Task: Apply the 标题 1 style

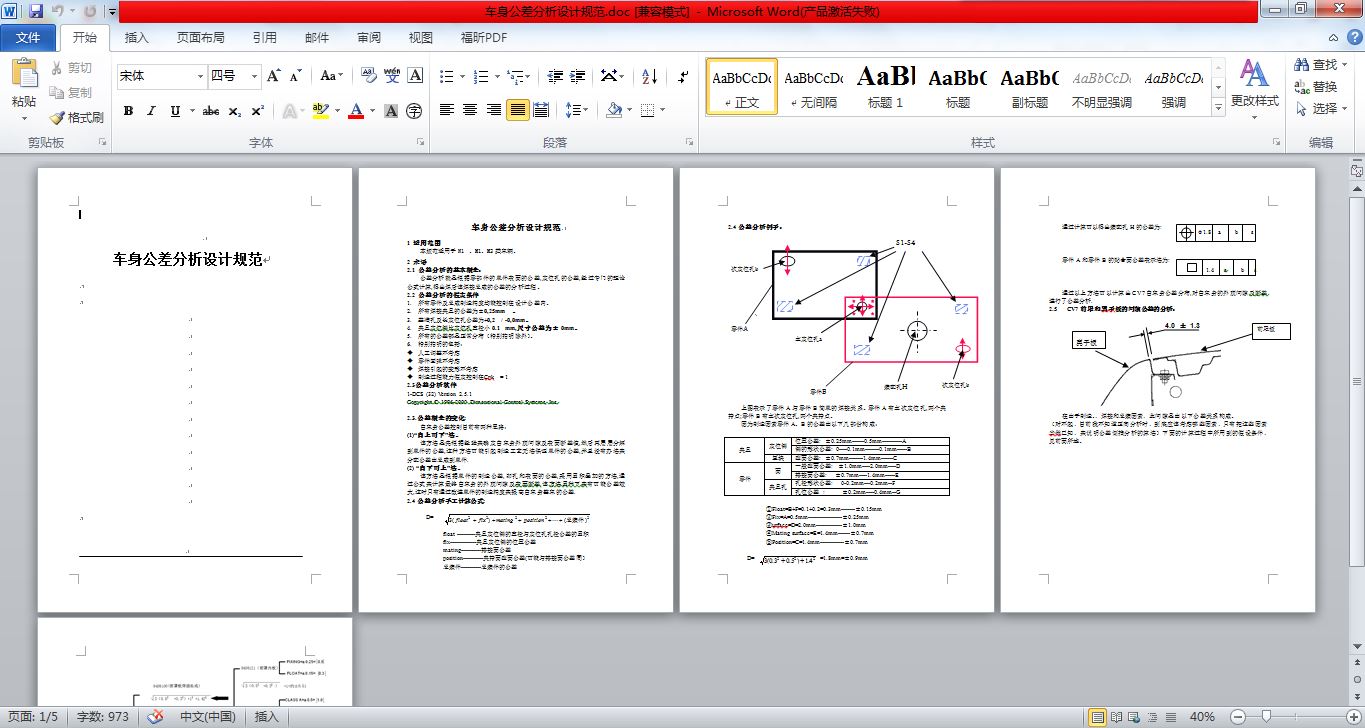Action: click(886, 86)
